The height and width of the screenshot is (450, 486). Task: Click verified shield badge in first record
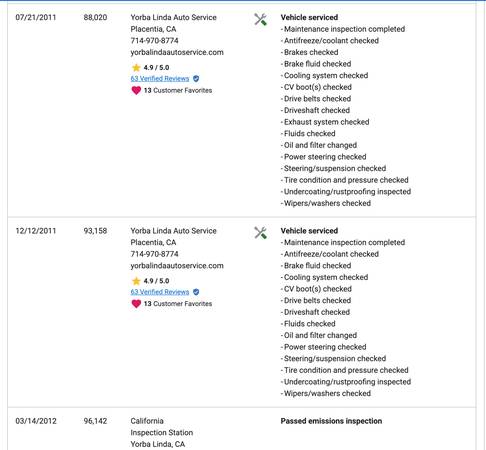coord(196,79)
